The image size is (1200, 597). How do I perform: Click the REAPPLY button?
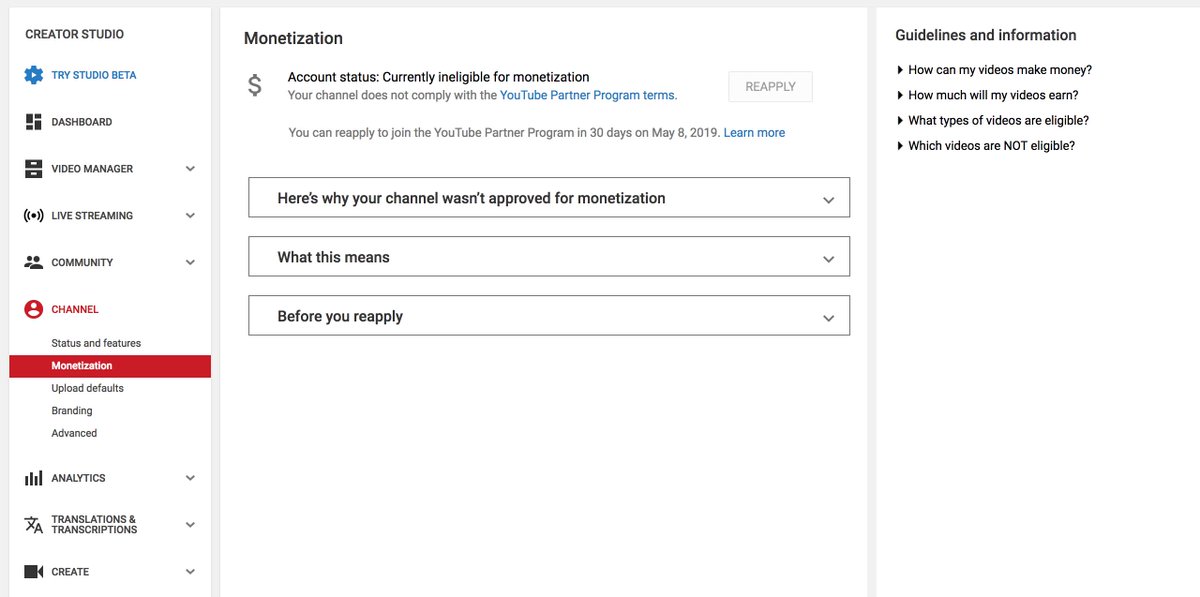pyautogui.click(x=770, y=87)
